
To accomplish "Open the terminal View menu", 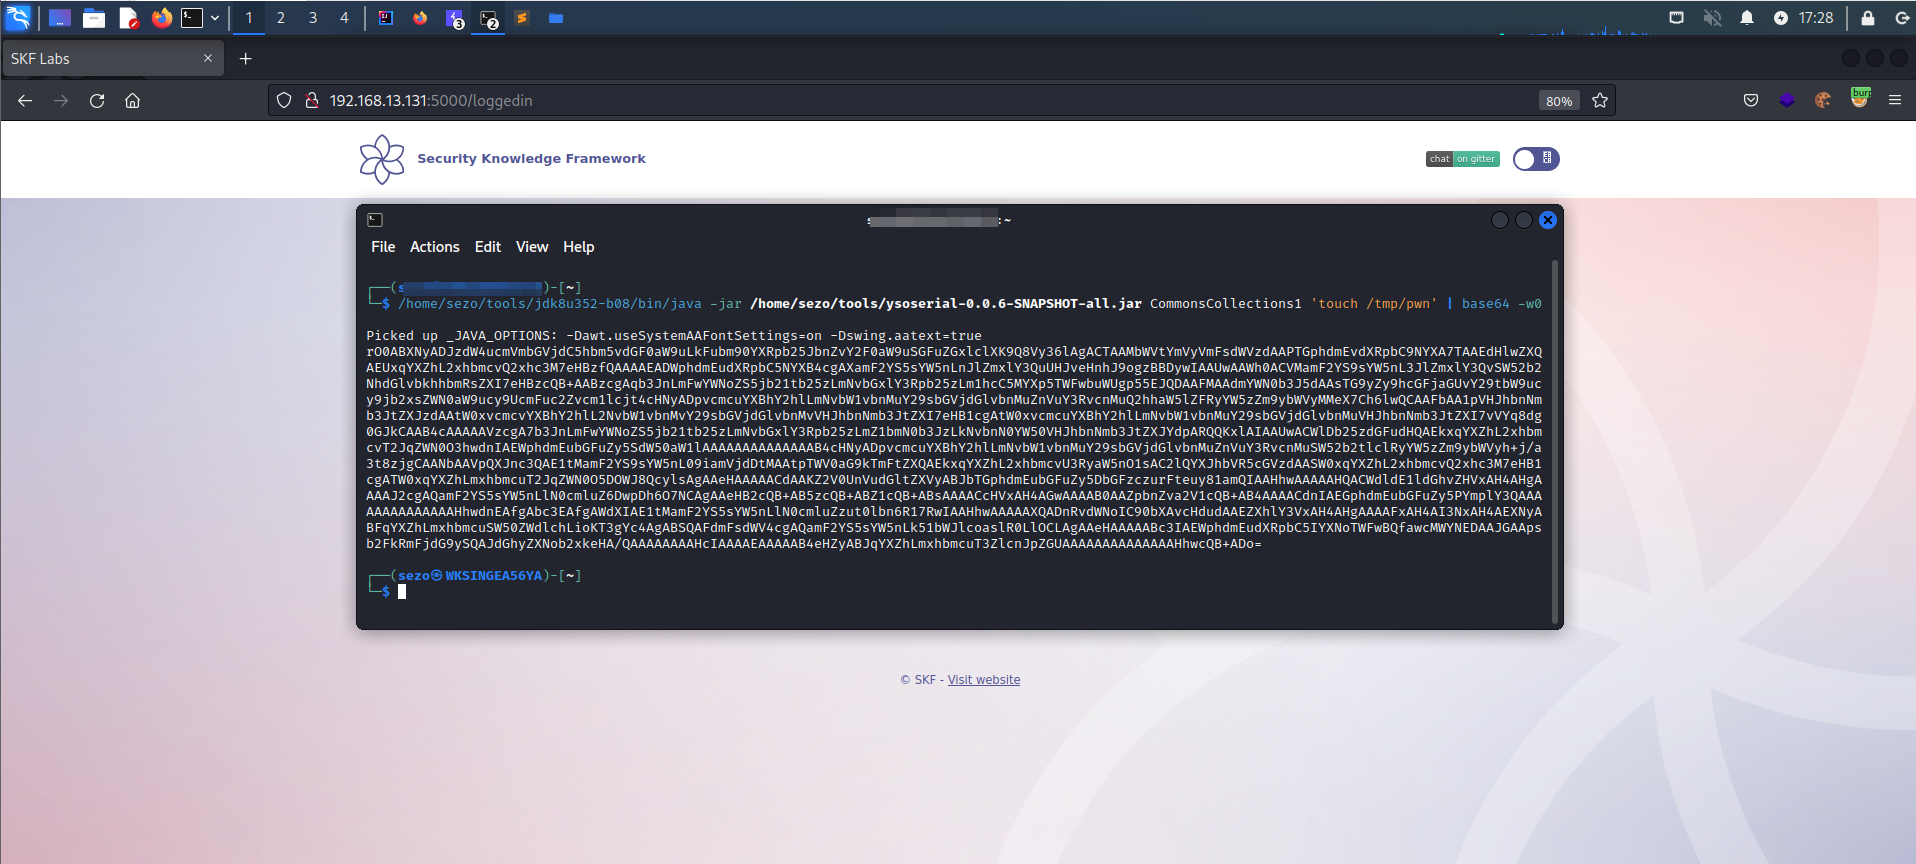I will (532, 247).
